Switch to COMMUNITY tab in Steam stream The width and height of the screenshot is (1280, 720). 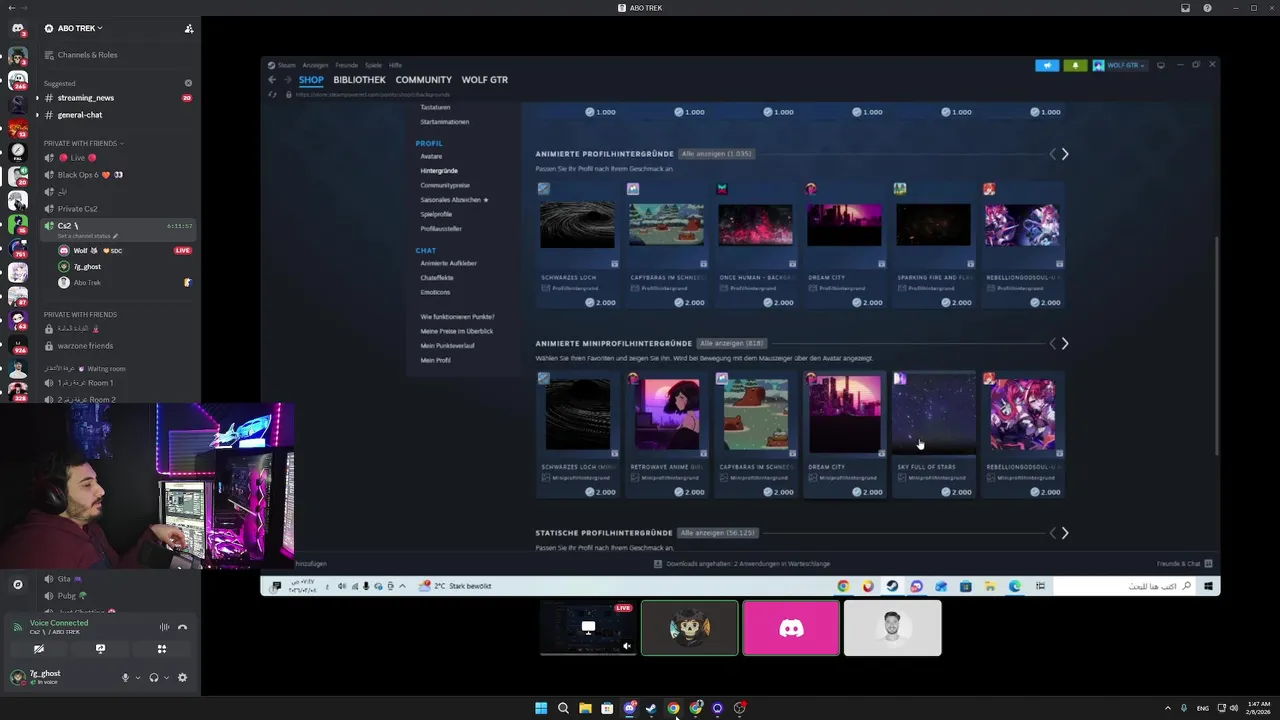423,80
